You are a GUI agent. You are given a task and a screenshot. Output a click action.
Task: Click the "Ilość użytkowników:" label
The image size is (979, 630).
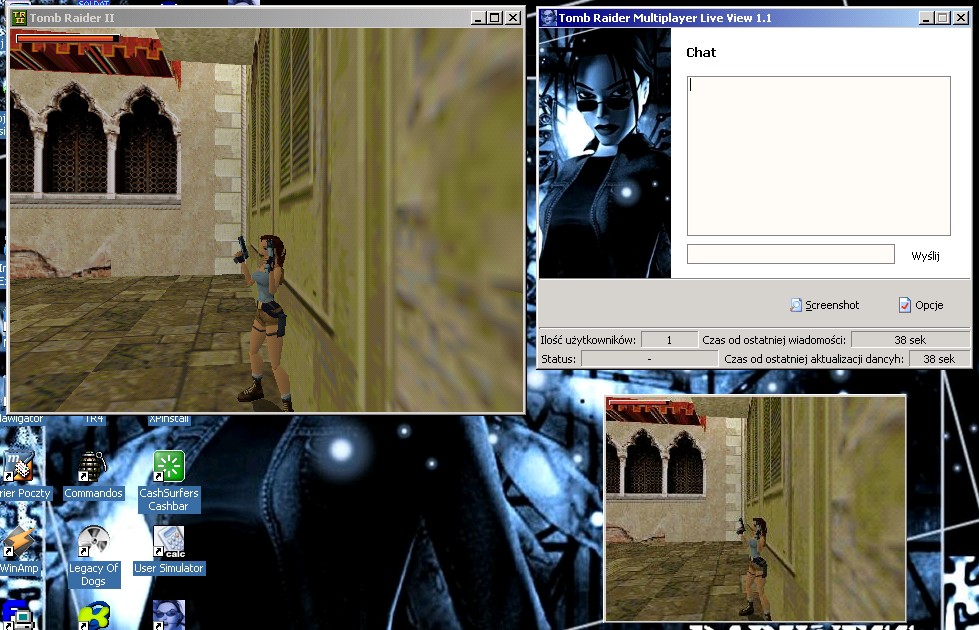coord(588,340)
